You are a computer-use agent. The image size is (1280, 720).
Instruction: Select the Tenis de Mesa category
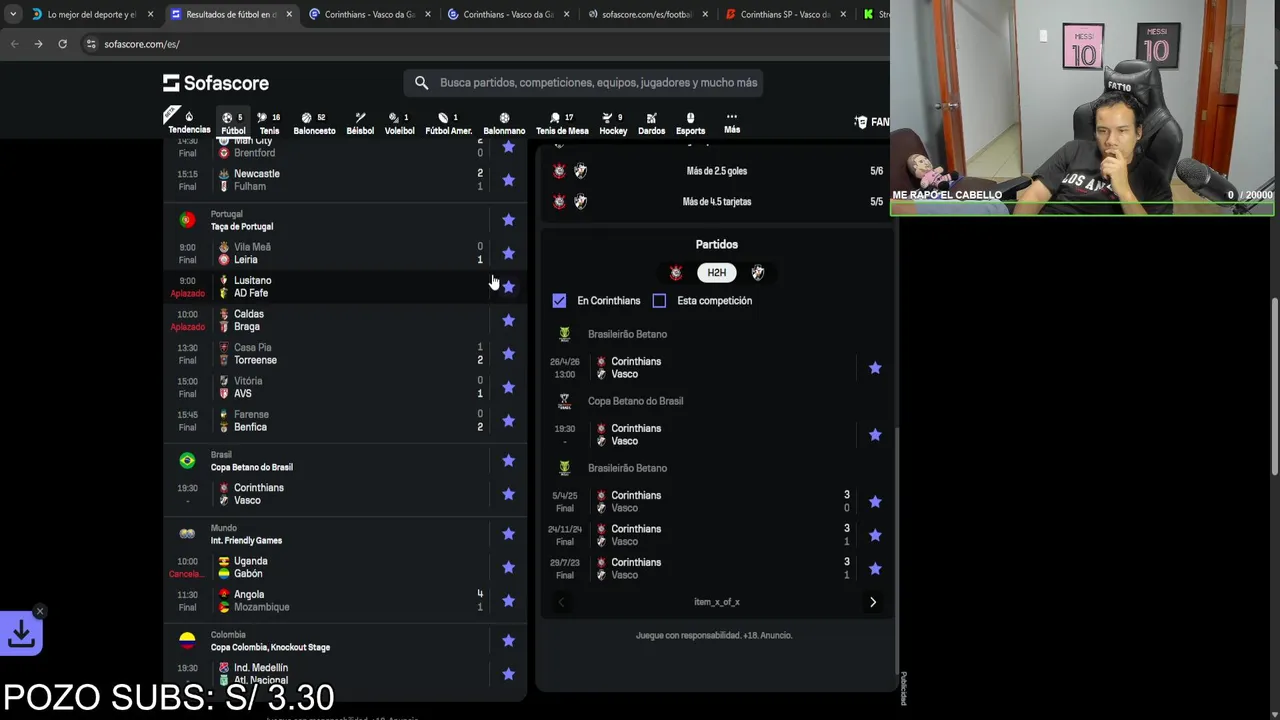click(x=562, y=123)
